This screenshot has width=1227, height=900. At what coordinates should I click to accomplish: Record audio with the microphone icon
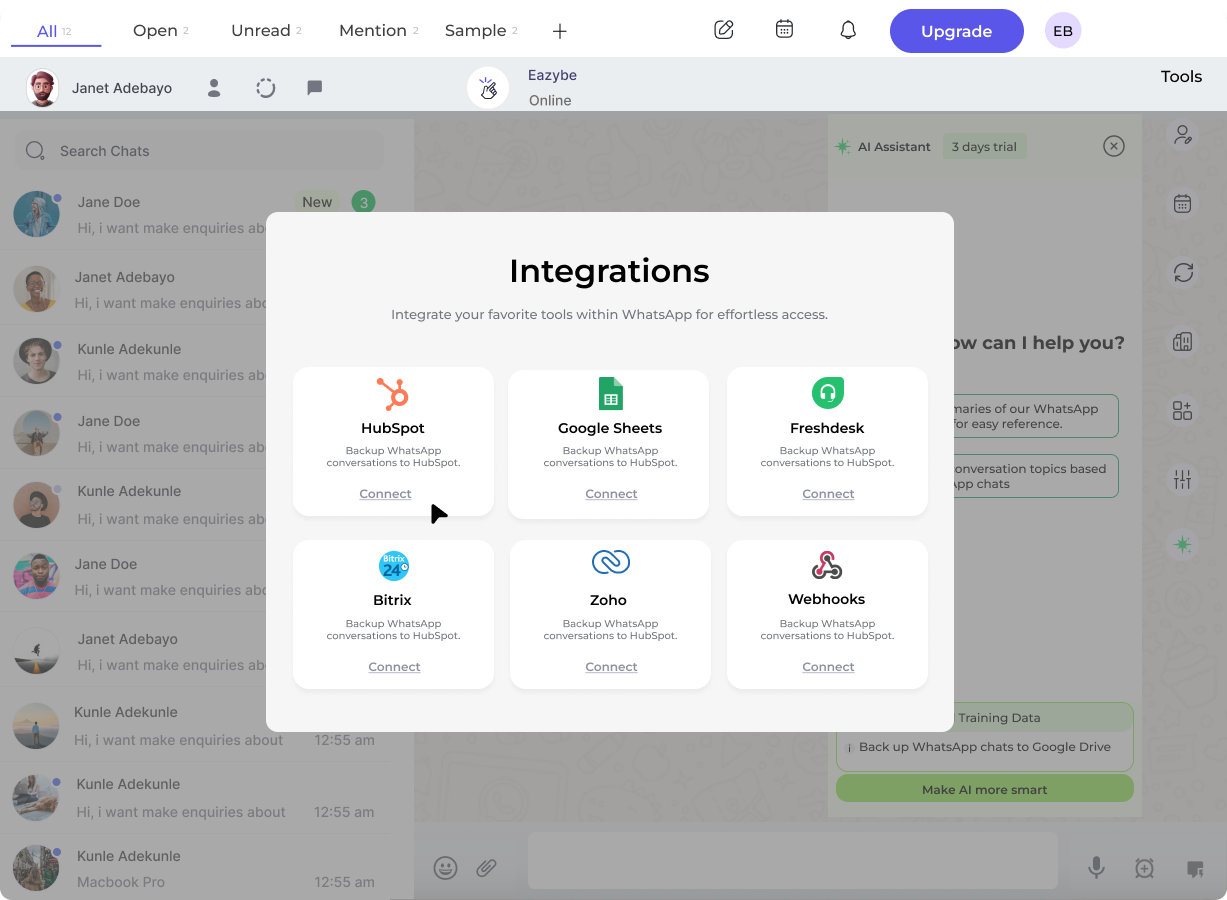tap(1096, 868)
